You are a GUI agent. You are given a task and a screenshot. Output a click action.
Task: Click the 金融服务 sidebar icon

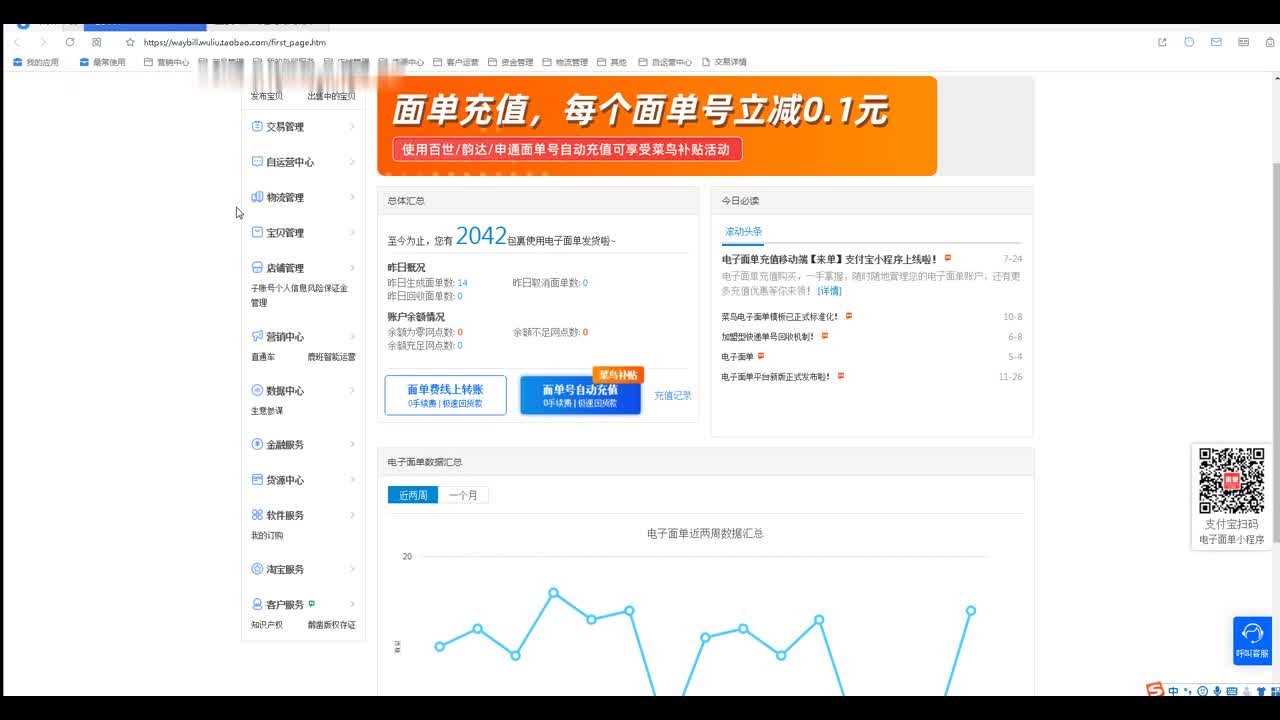[x=257, y=445]
